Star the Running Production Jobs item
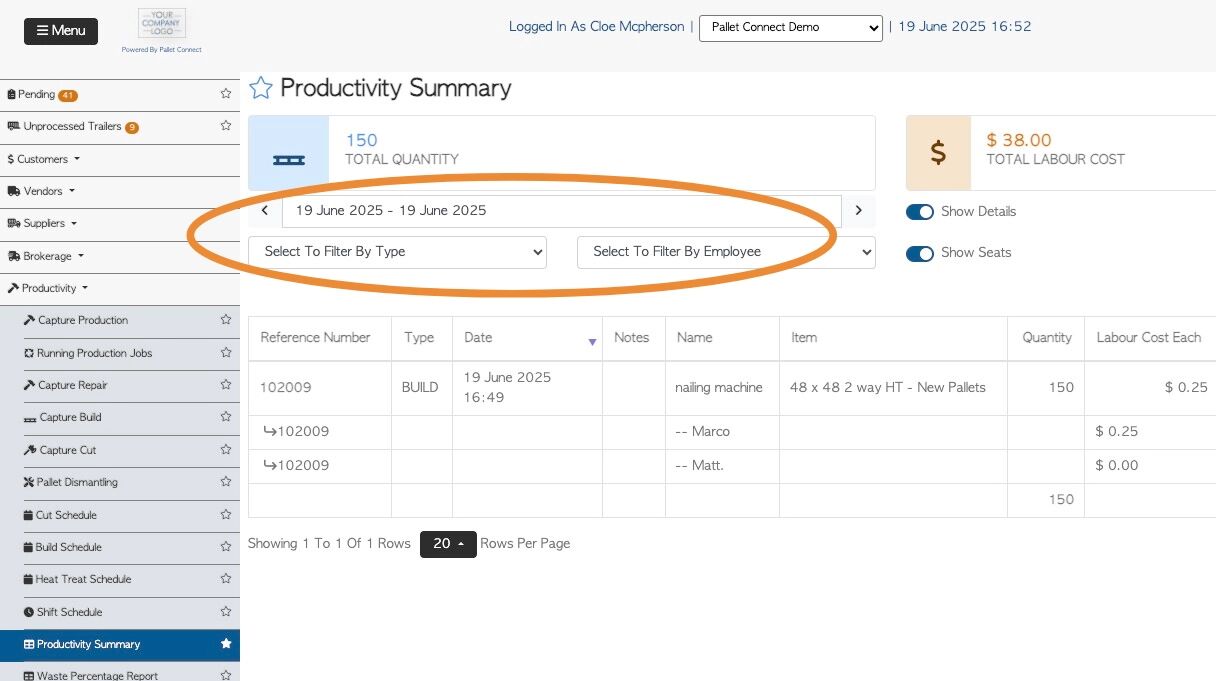Viewport: 1216px width, 681px height. point(226,353)
